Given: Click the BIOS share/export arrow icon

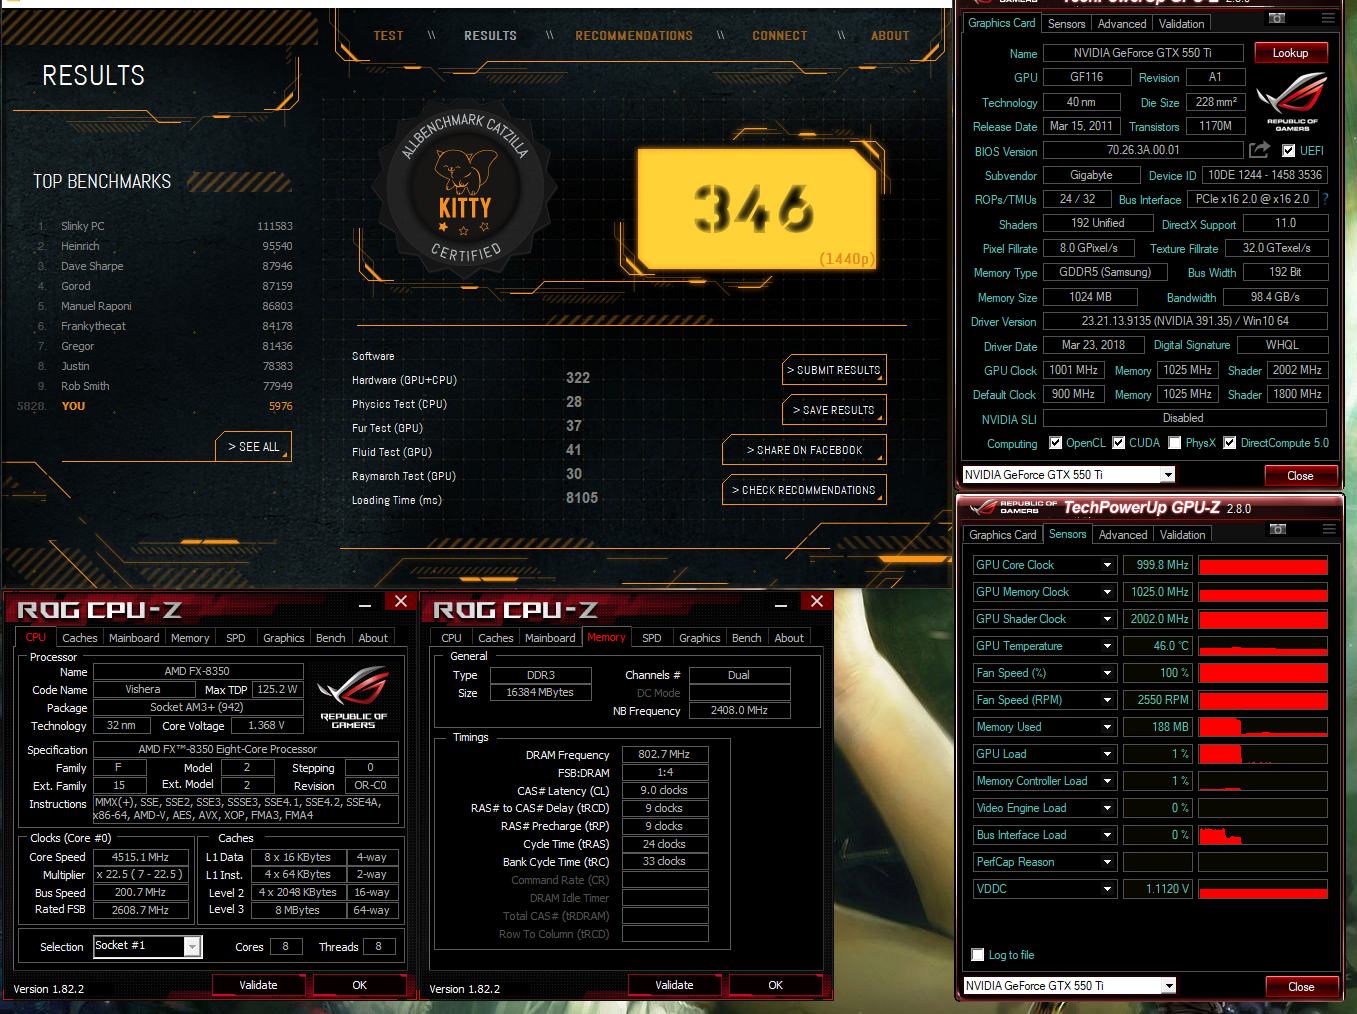Looking at the screenshot, I should (x=1259, y=150).
